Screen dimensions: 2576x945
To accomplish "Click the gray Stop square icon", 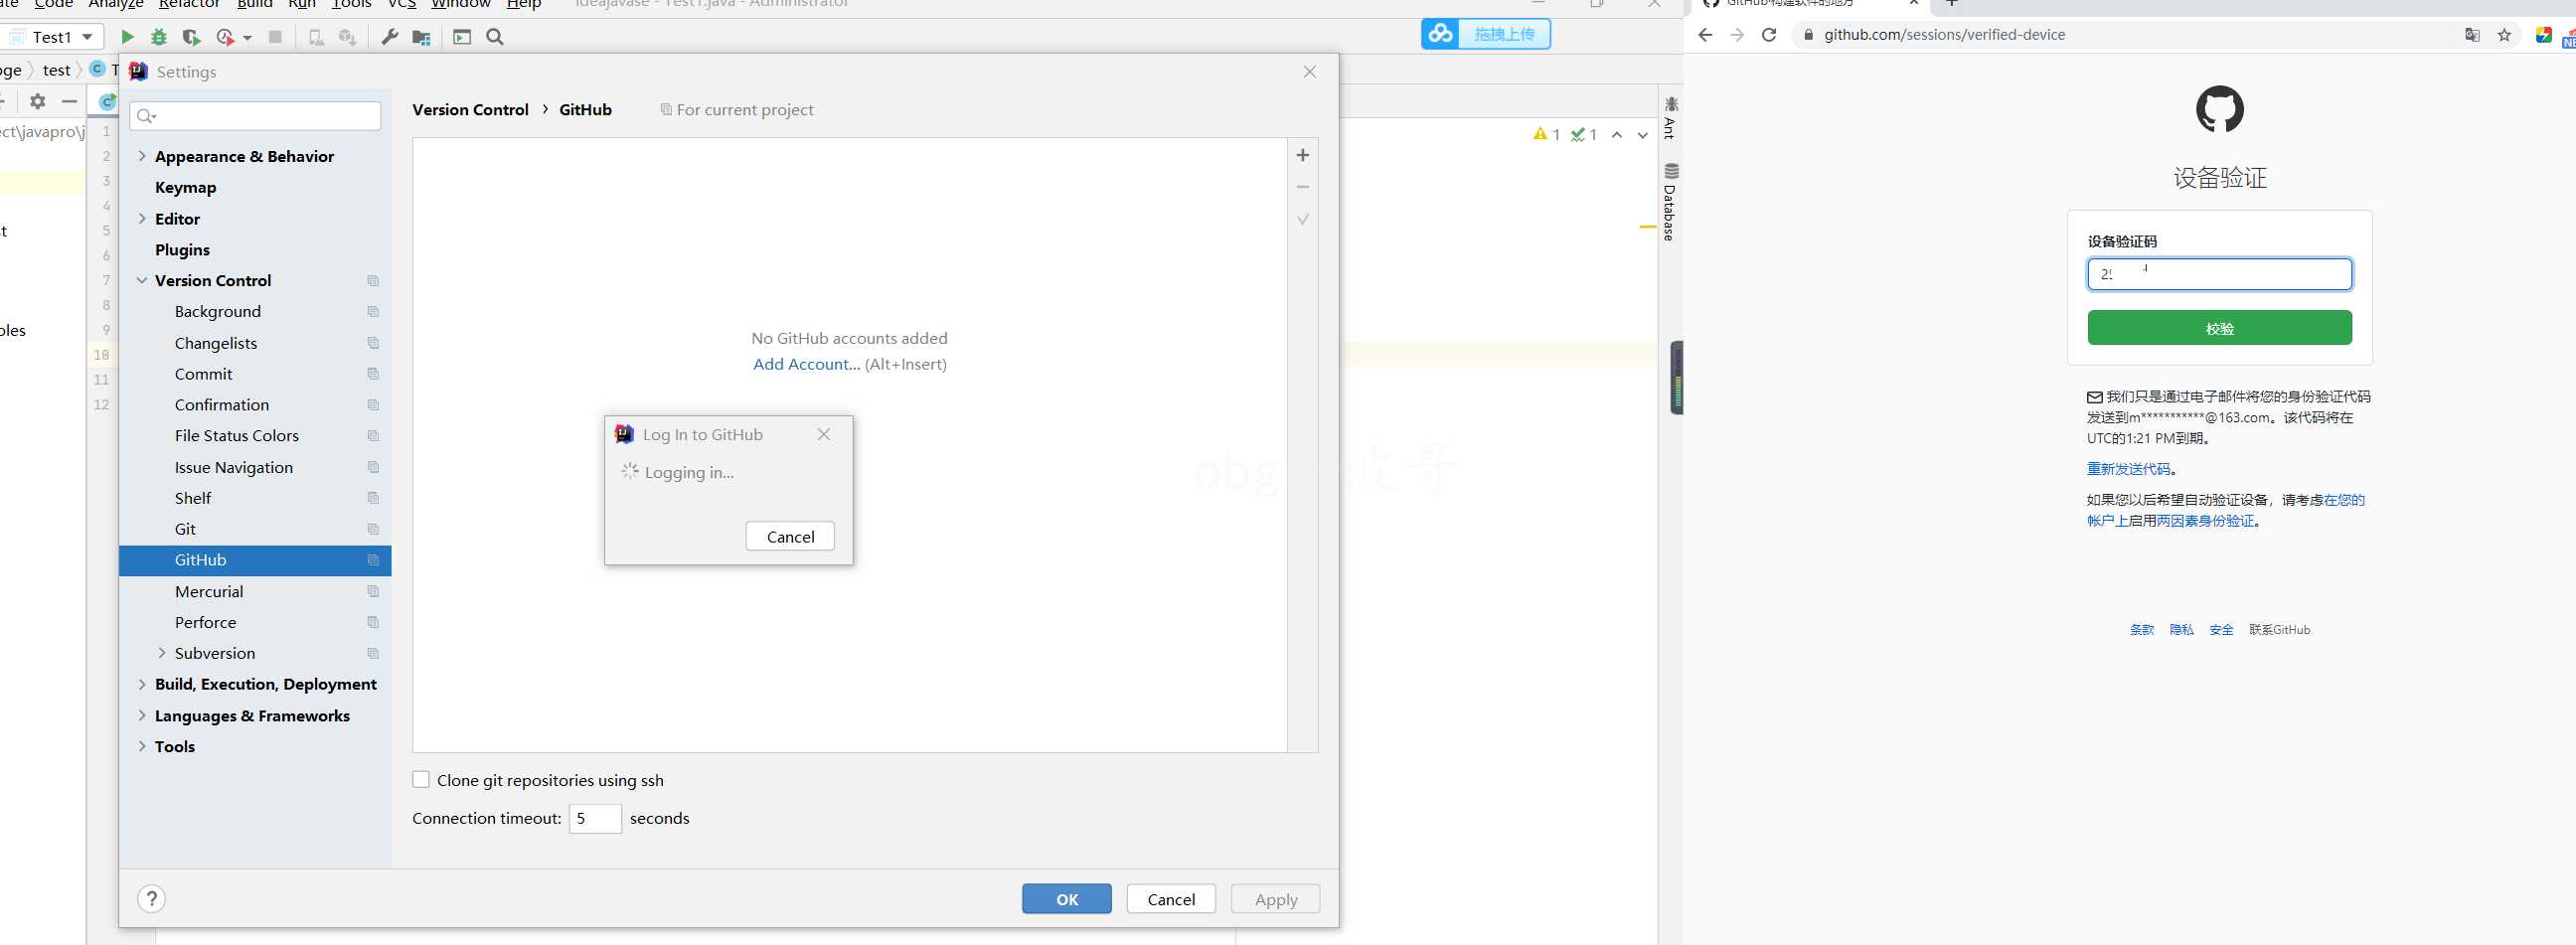I will (x=275, y=37).
